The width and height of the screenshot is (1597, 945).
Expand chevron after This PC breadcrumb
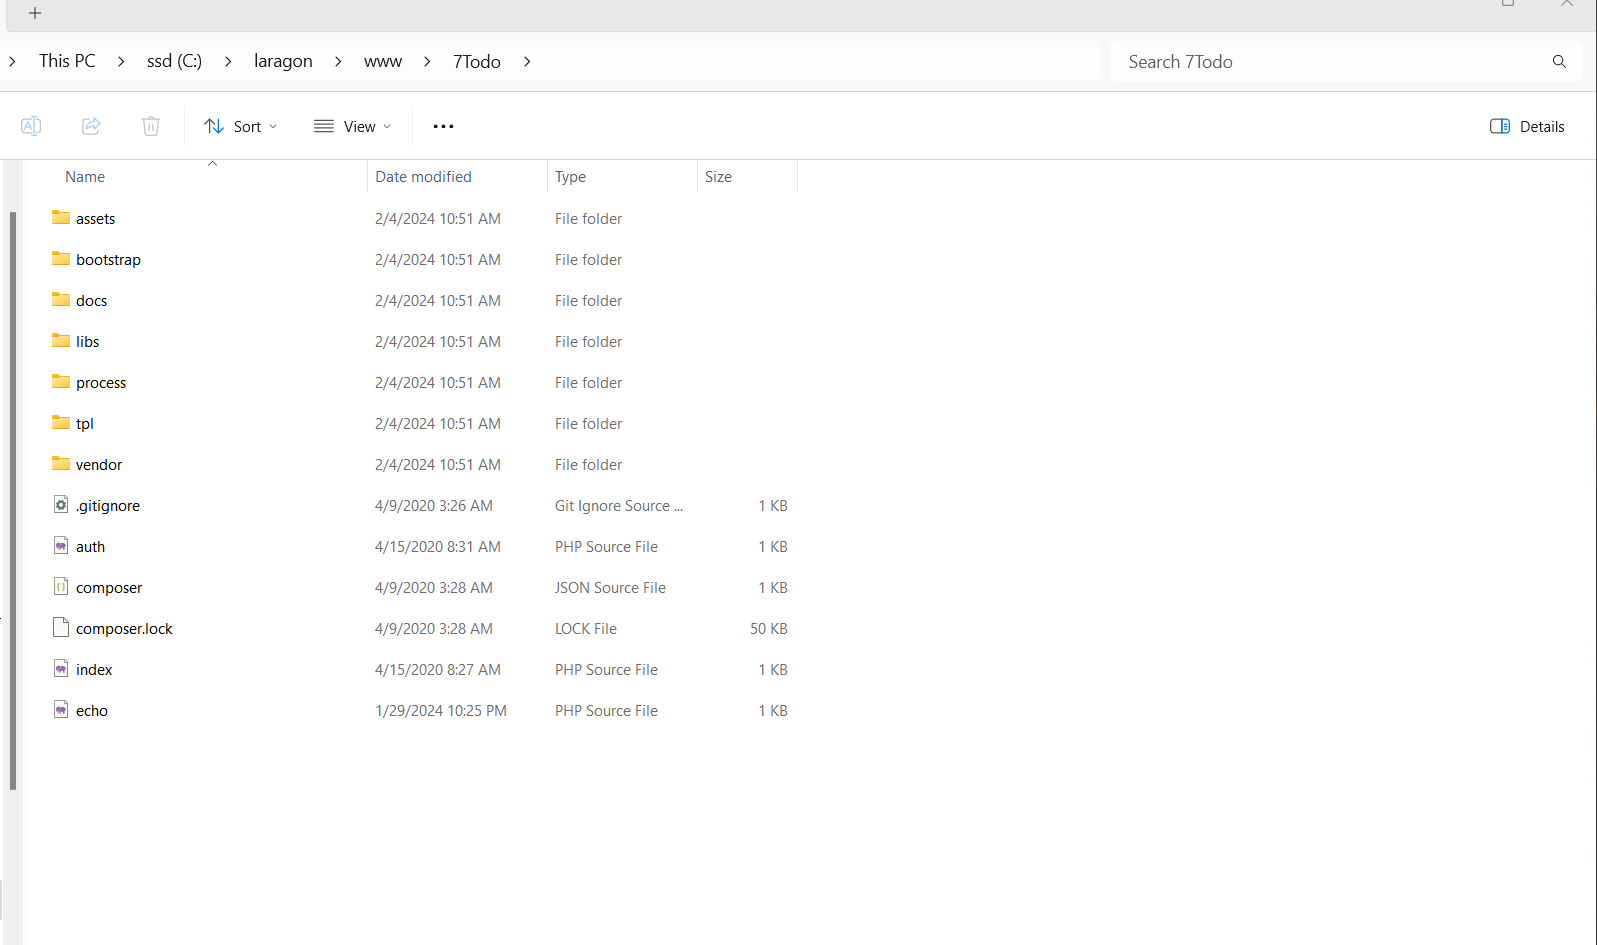(x=121, y=62)
